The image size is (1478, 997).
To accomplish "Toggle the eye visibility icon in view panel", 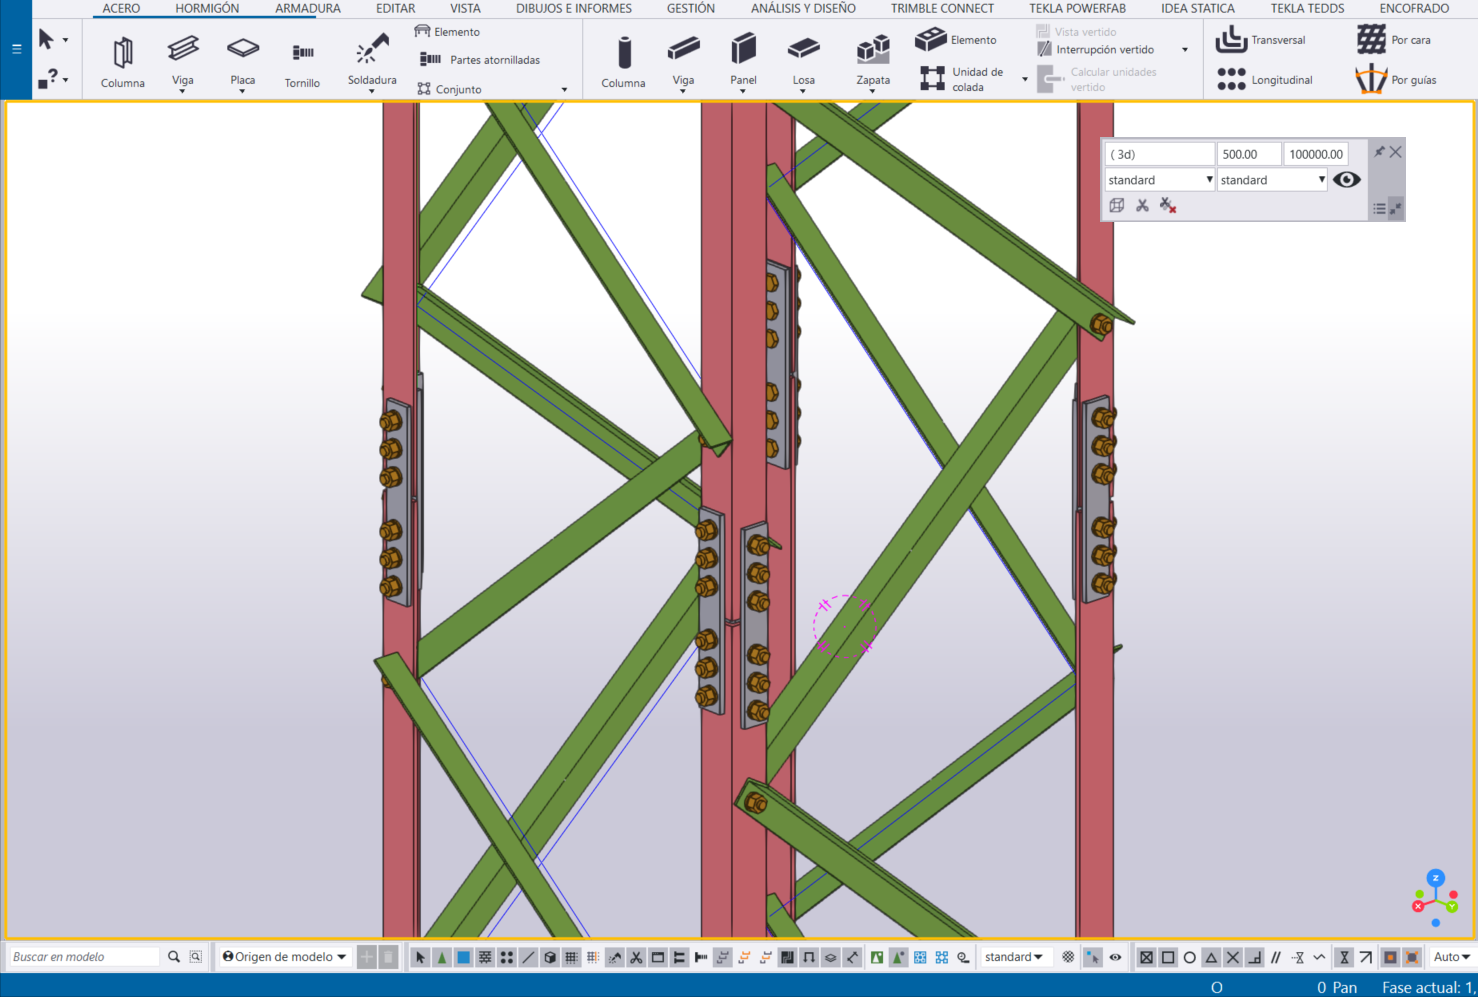I will click(1347, 180).
